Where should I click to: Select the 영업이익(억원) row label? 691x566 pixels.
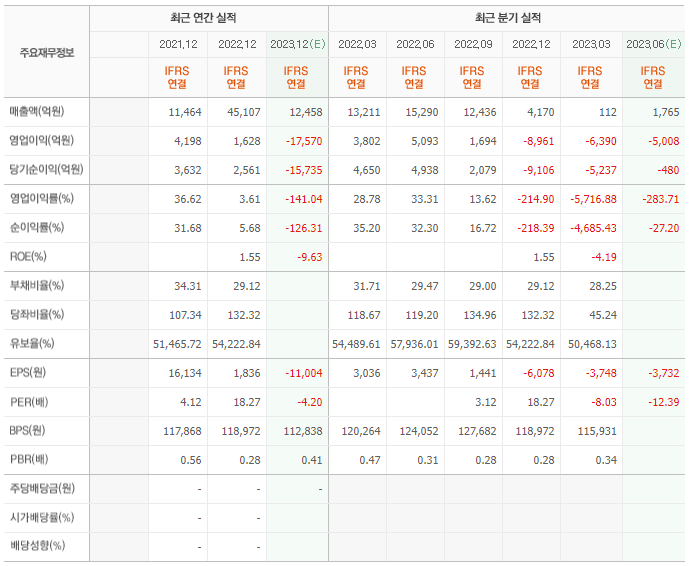[x=42, y=141]
